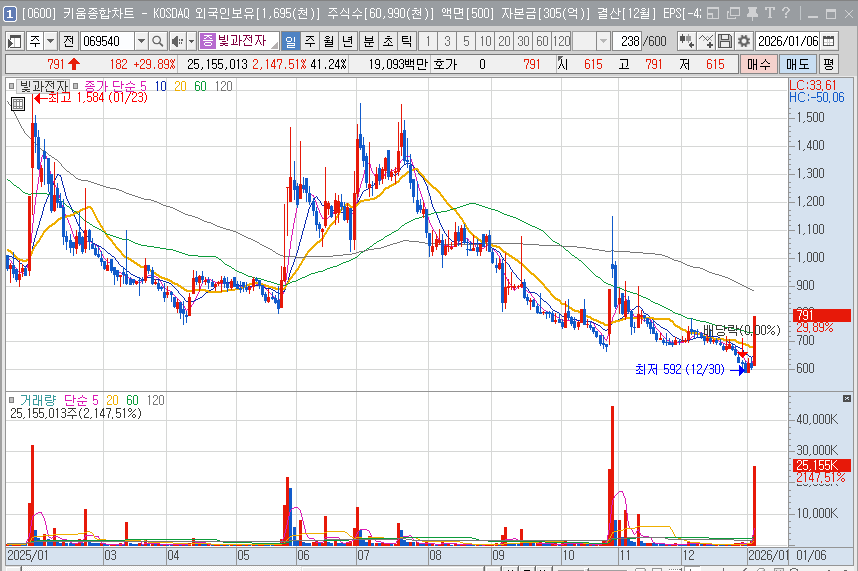Click the 호가 quote label
Image resolution: width=858 pixels, height=571 pixels.
pos(445,65)
